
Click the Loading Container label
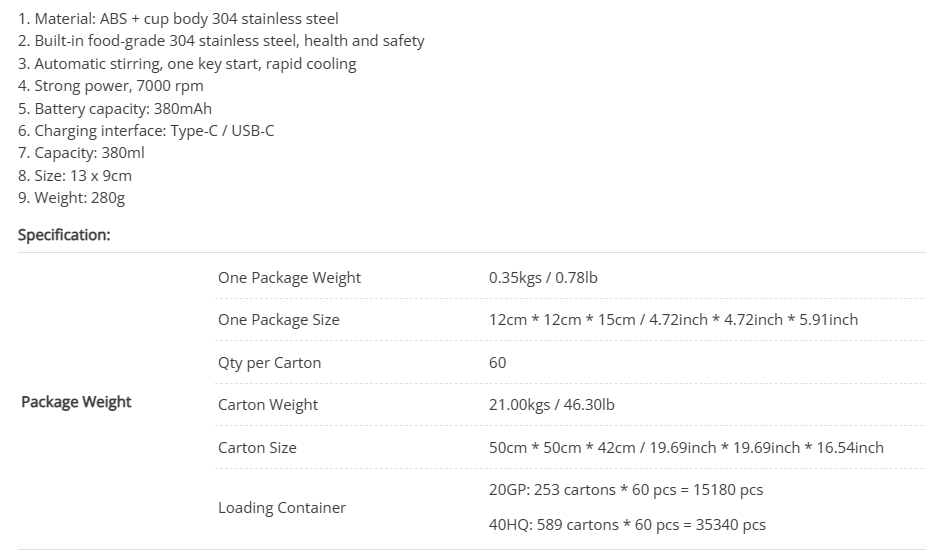pyautogui.click(x=282, y=508)
